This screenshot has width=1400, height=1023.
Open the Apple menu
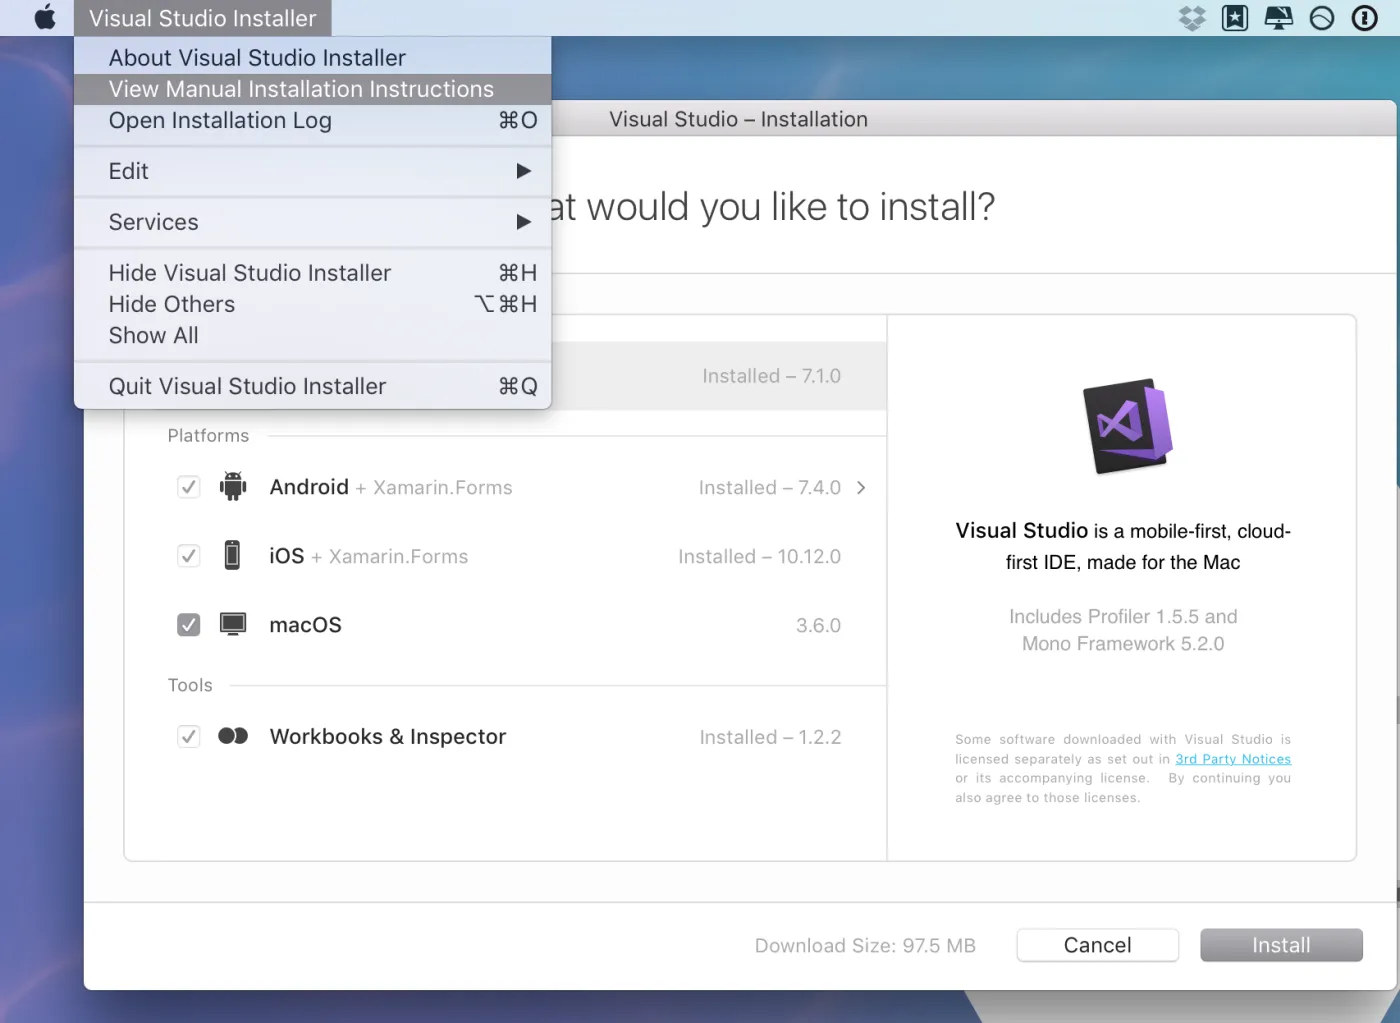pos(45,17)
